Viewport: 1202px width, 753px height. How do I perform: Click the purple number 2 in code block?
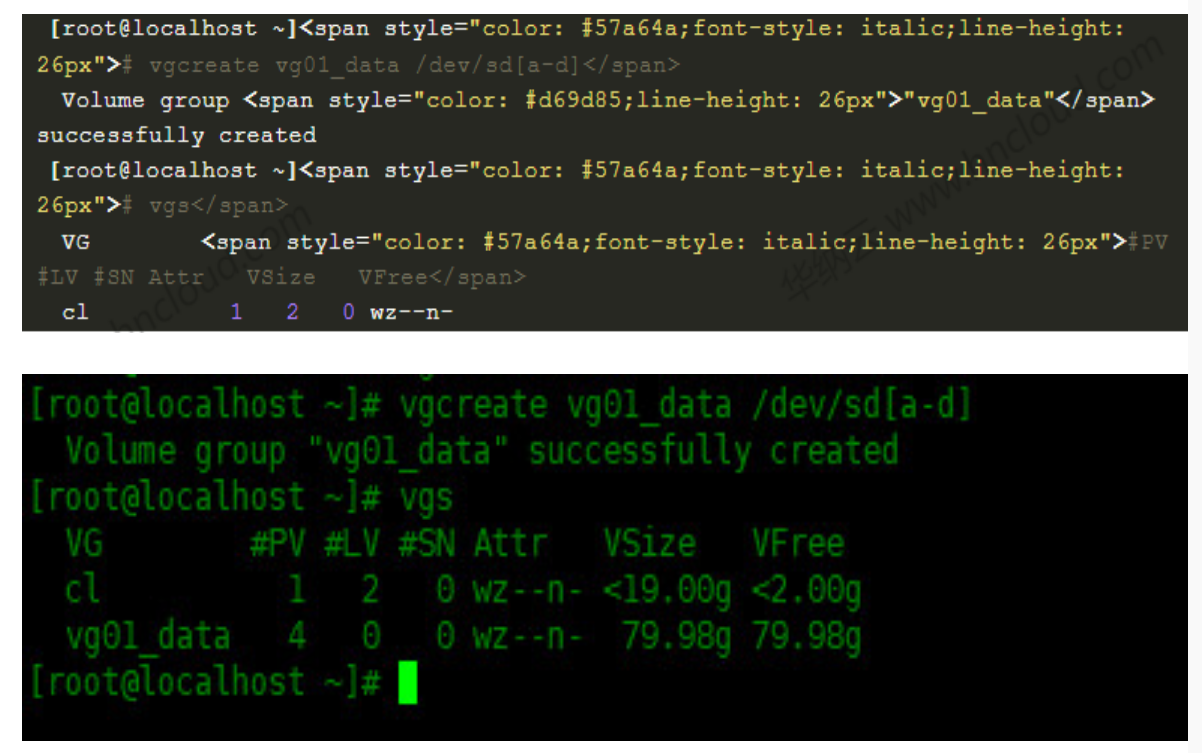point(292,312)
